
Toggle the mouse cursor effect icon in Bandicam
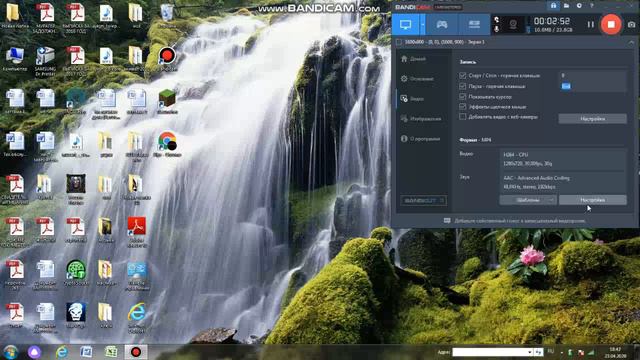[x=496, y=20]
